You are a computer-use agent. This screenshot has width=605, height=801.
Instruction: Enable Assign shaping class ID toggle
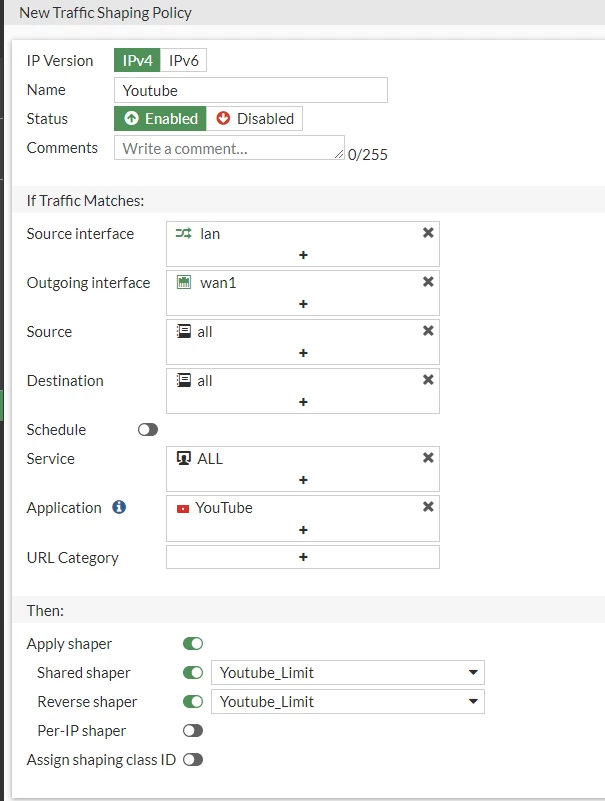193,760
